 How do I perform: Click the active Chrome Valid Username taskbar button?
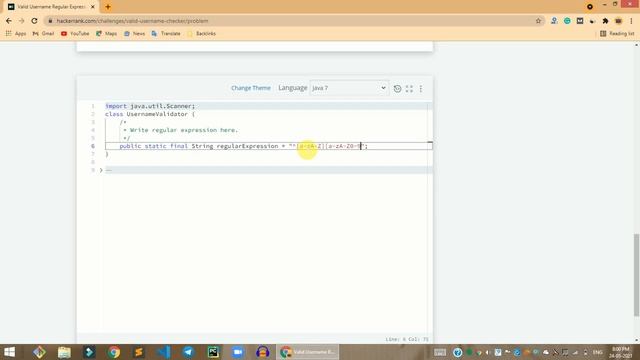click(x=308, y=352)
